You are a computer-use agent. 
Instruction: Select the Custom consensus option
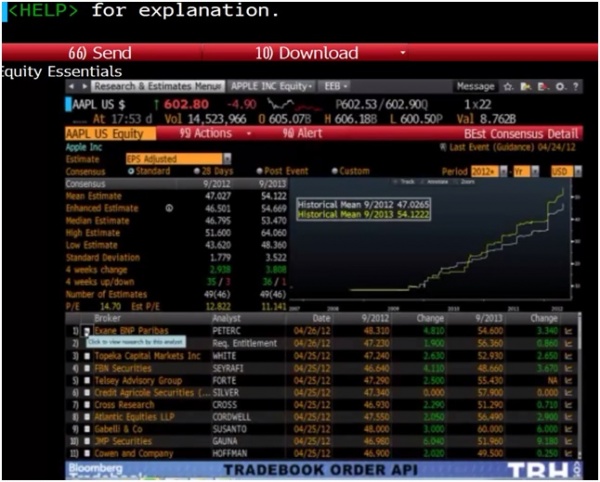pyautogui.click(x=335, y=171)
